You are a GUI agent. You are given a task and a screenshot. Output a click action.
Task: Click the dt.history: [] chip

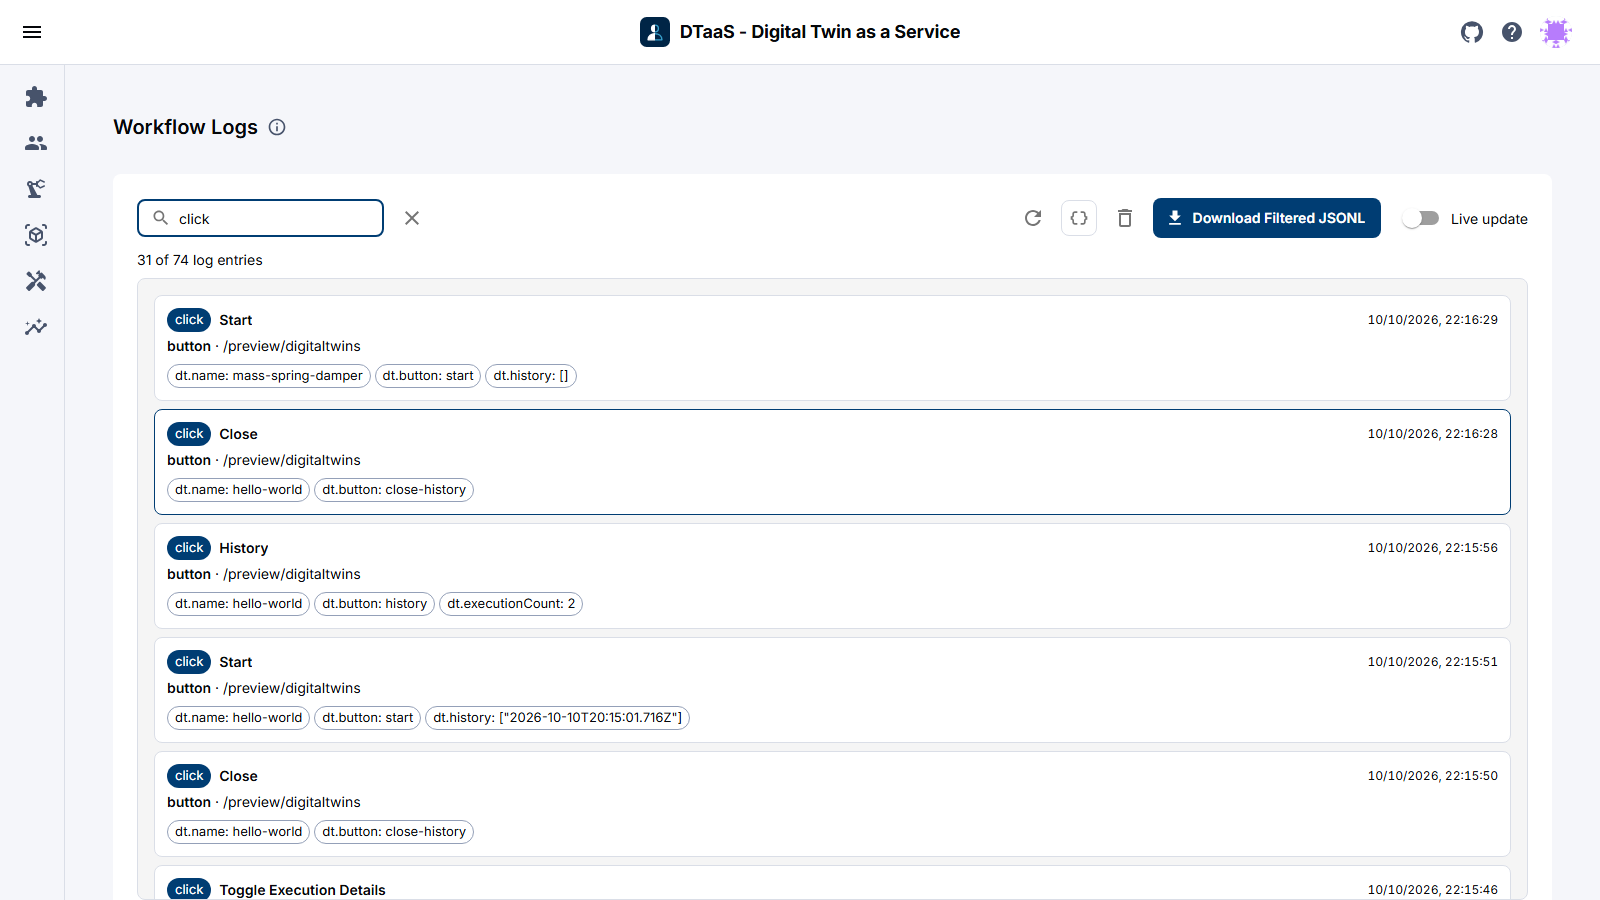click(531, 376)
